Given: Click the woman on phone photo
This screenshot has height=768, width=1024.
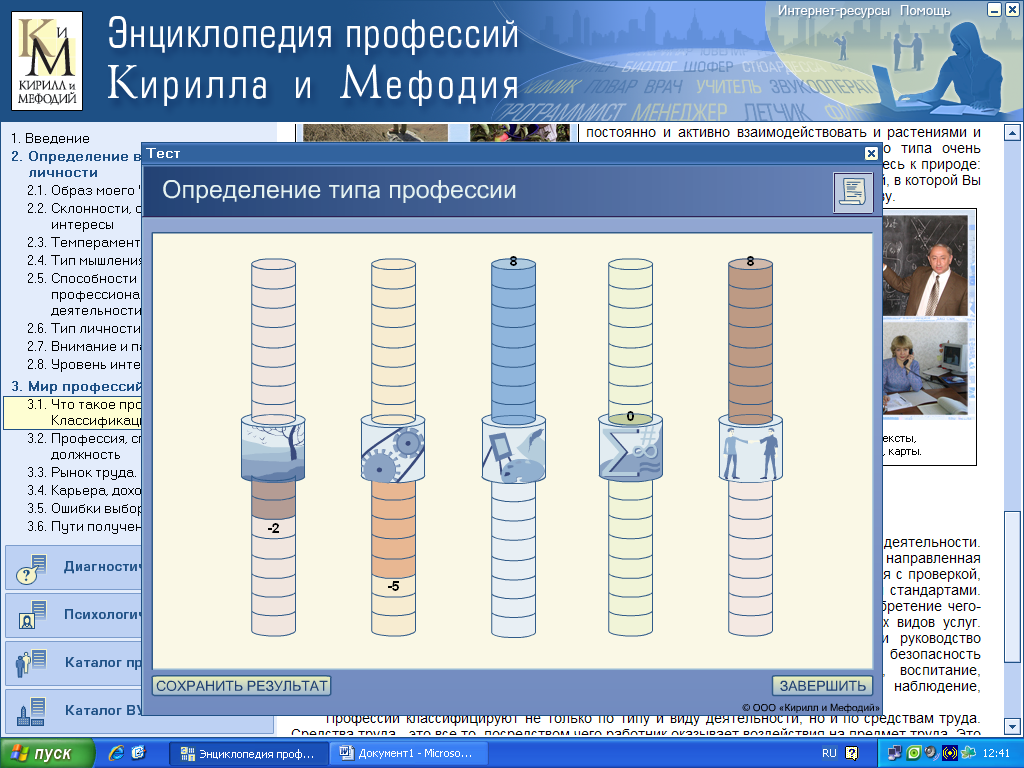Looking at the screenshot, I should point(925,369).
